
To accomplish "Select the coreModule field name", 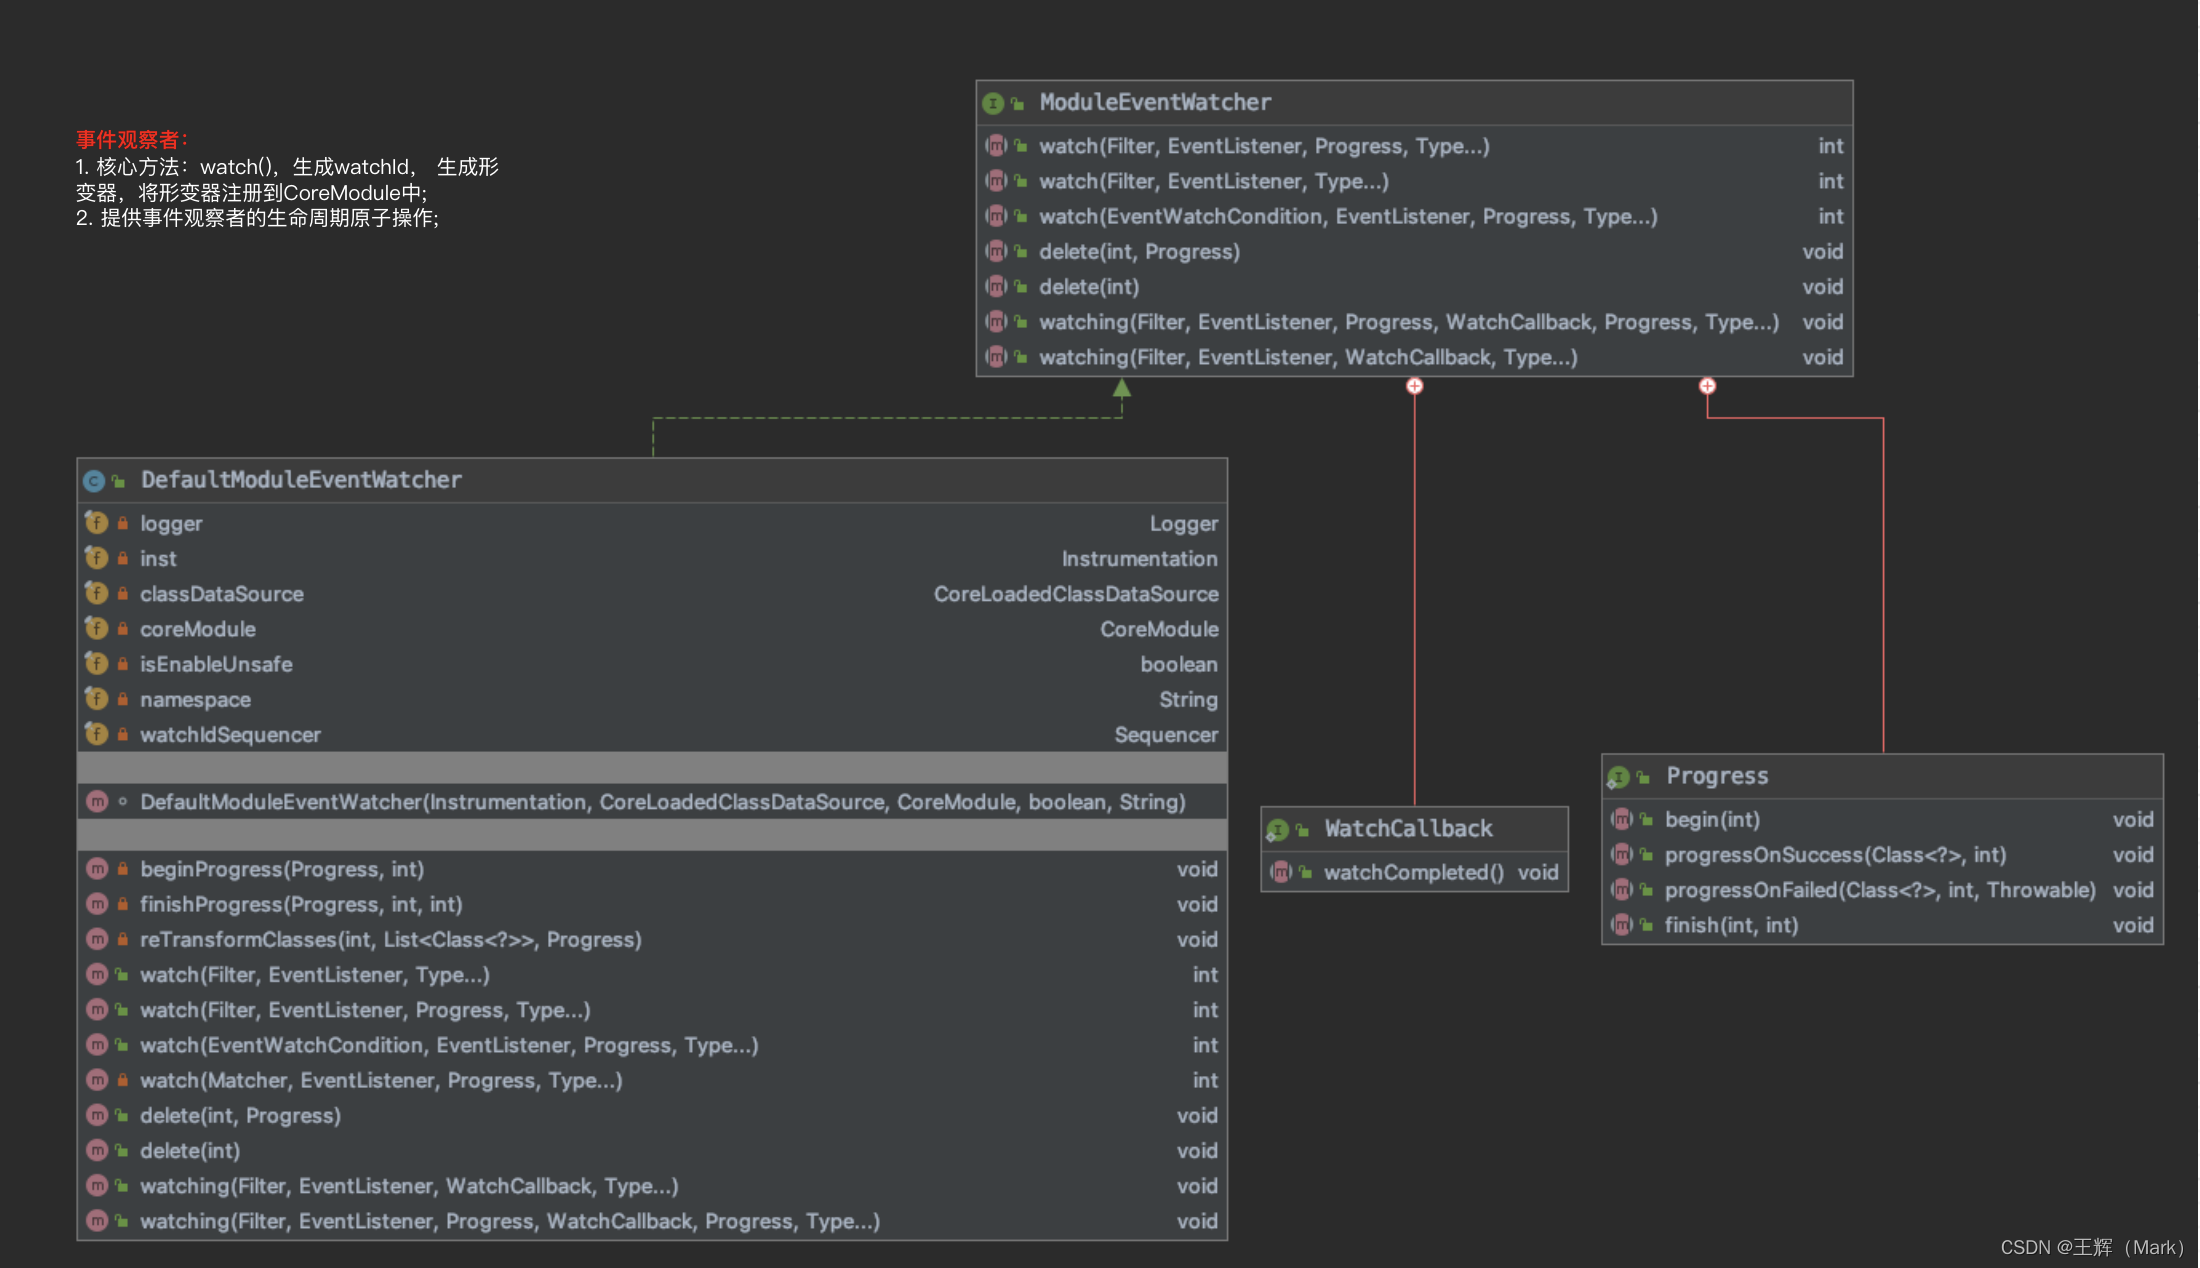I will (198, 629).
